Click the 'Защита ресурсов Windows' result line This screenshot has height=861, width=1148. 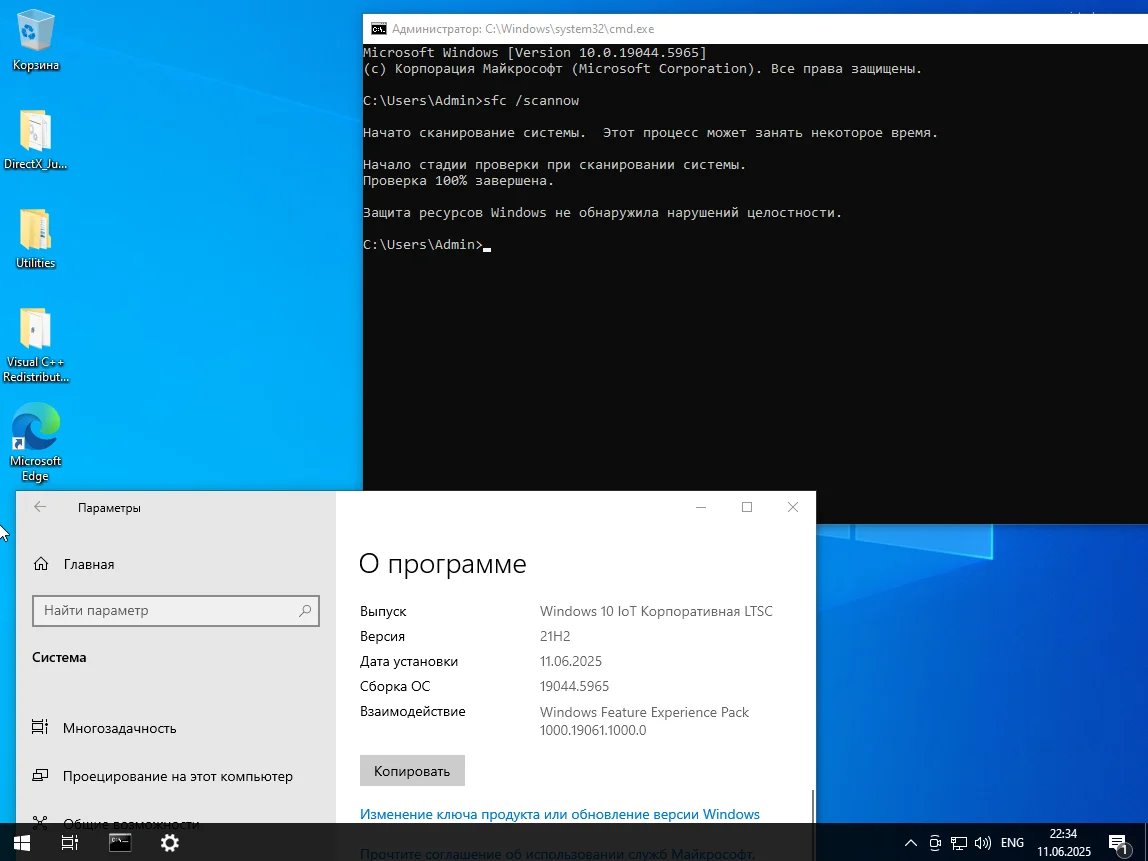pos(602,213)
